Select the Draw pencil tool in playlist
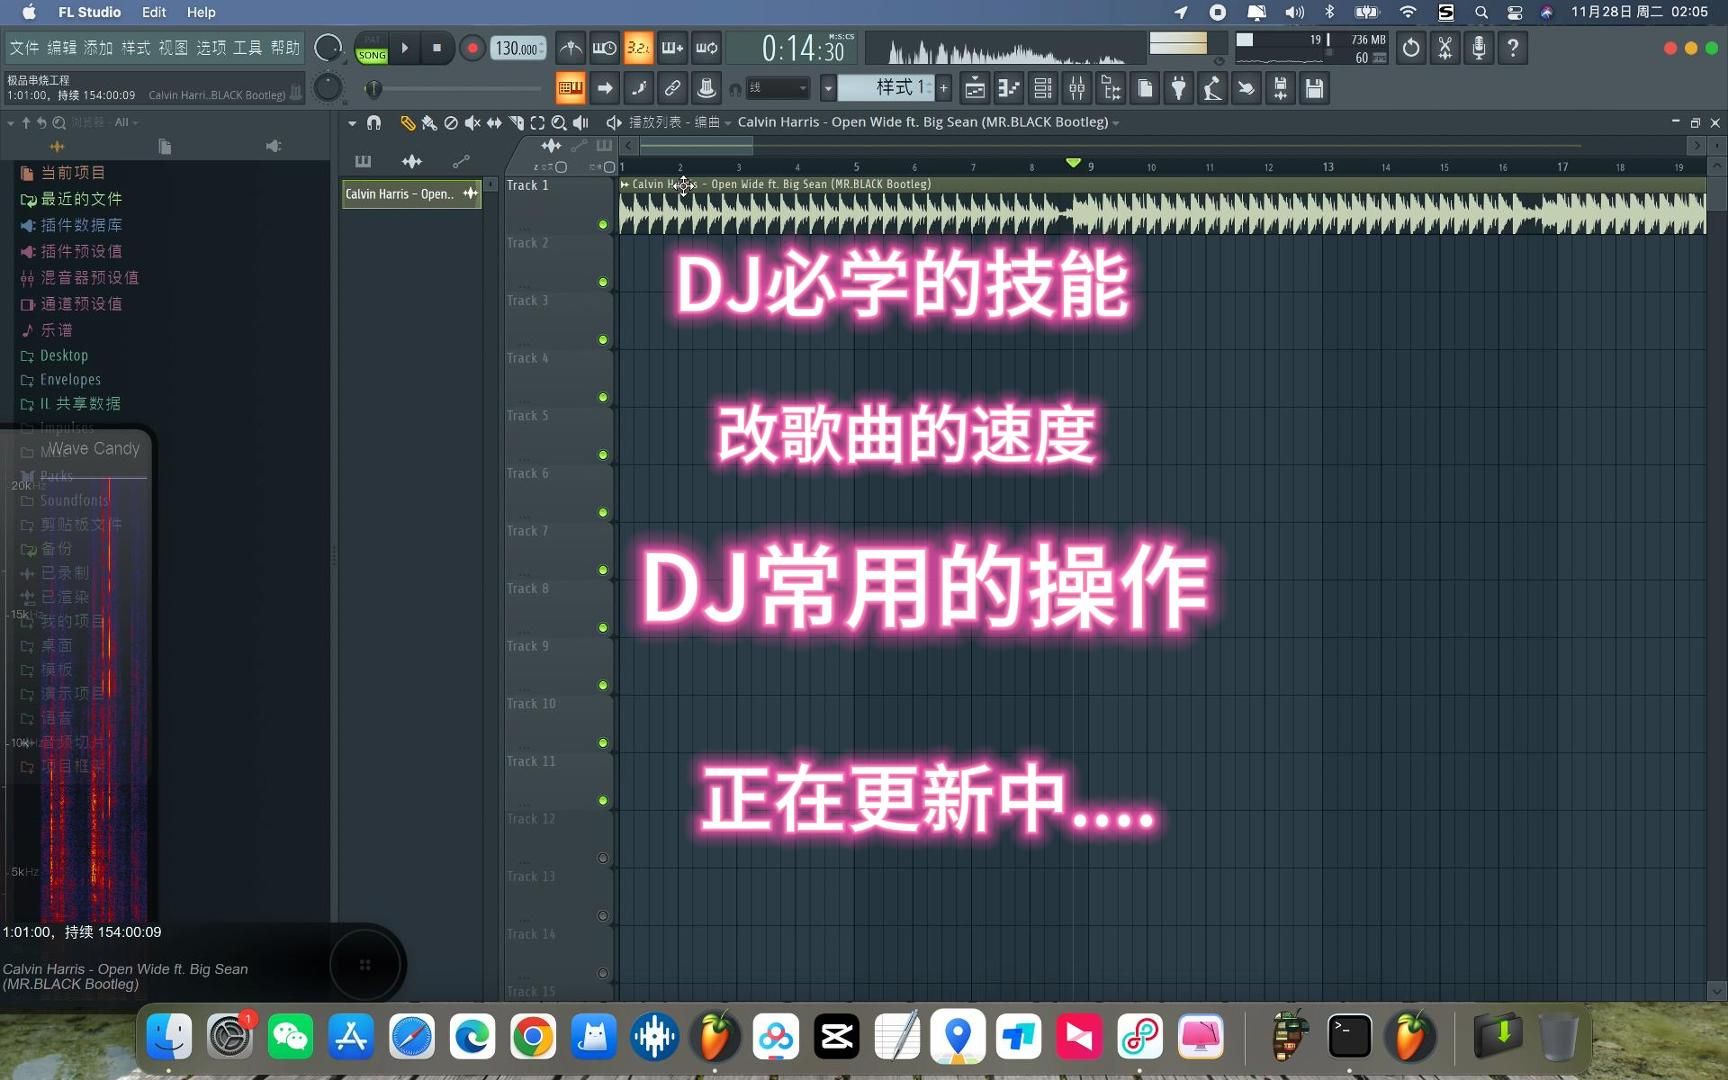Screen dimensions: 1728x1080 click(407, 122)
